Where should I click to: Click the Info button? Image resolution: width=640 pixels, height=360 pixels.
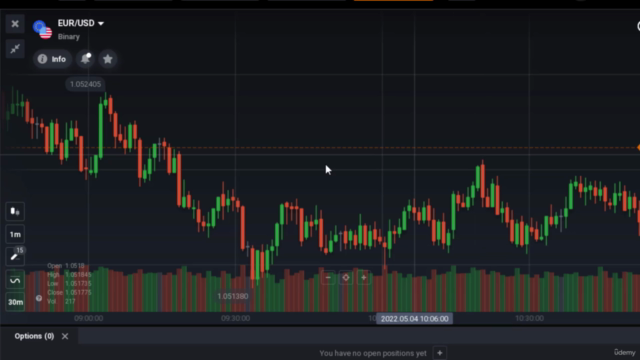point(52,59)
